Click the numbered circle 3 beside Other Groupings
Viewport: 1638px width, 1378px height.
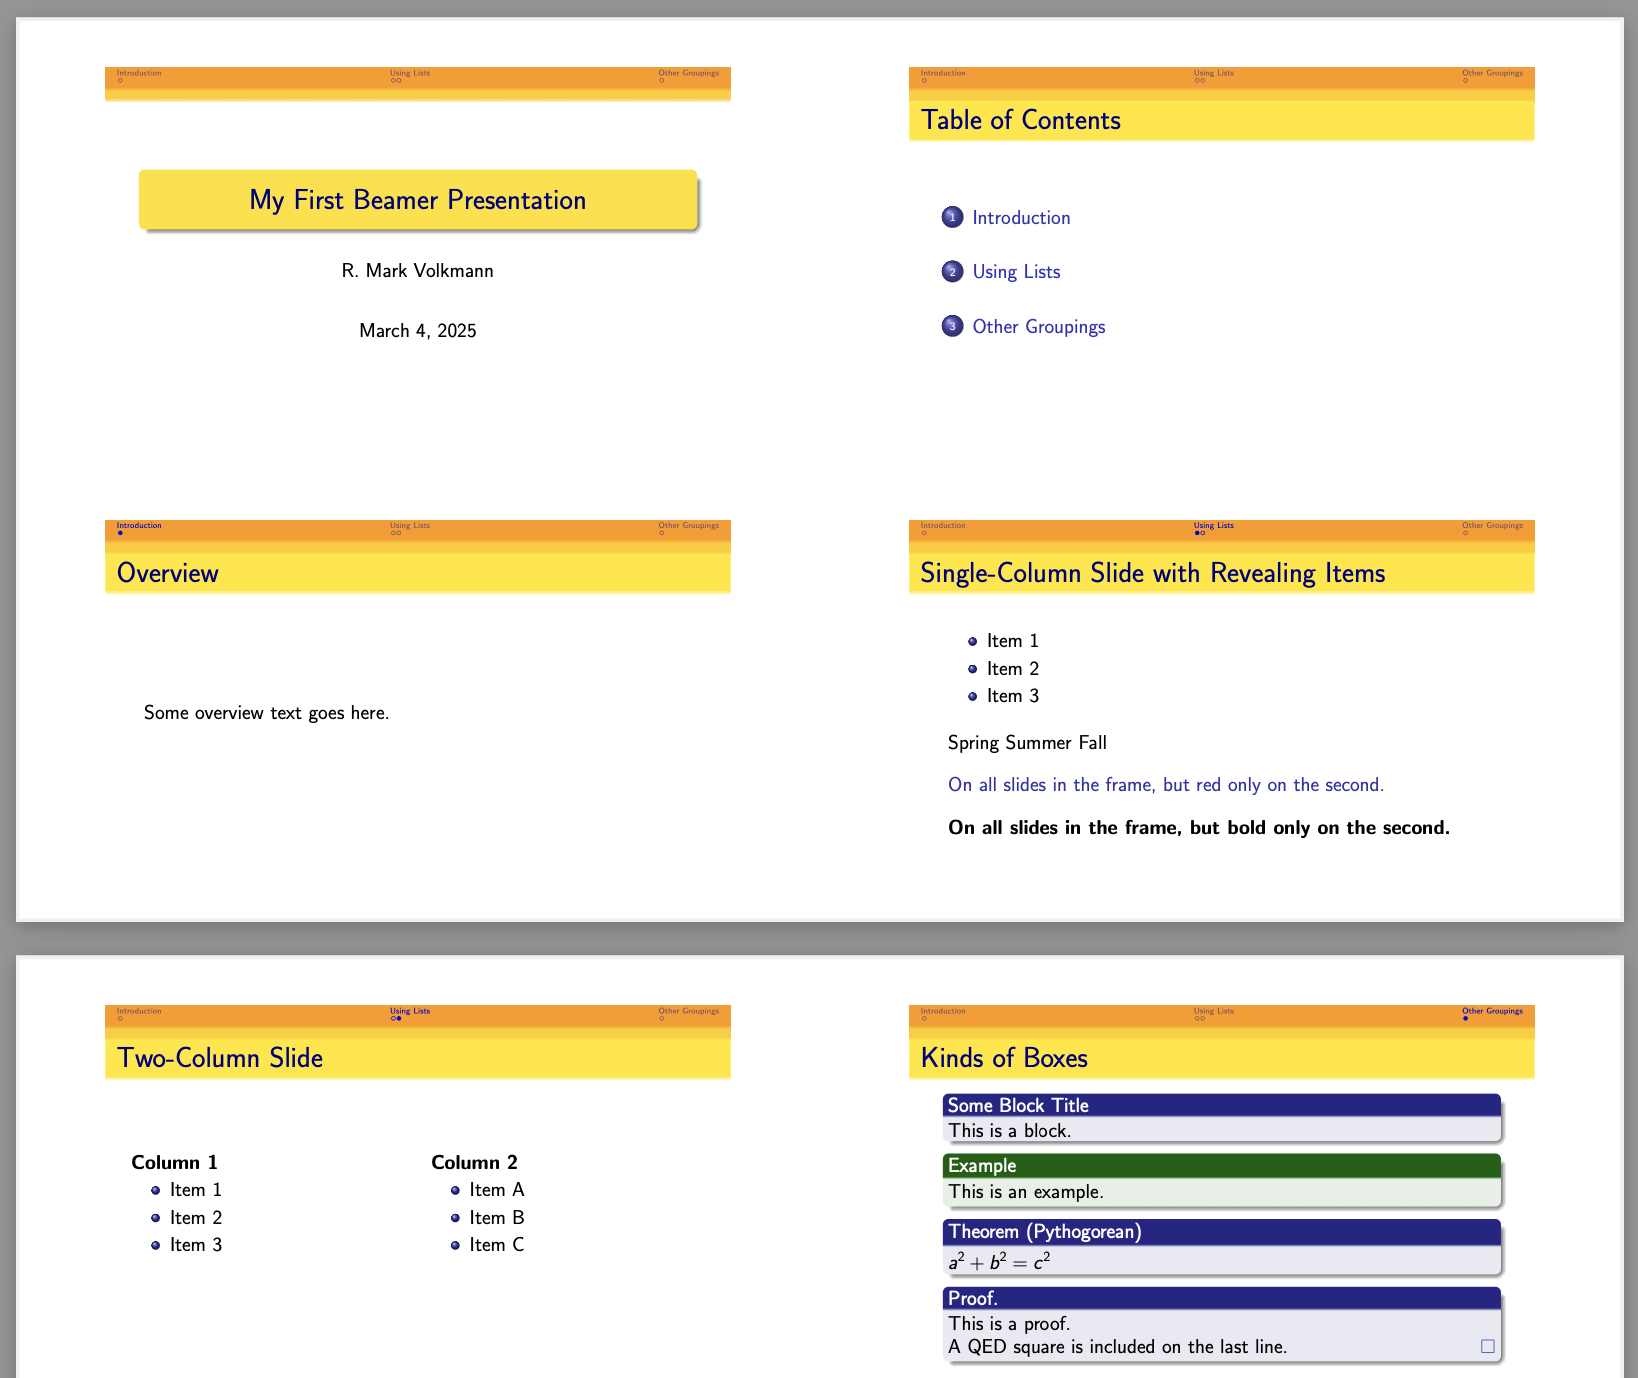pos(952,326)
